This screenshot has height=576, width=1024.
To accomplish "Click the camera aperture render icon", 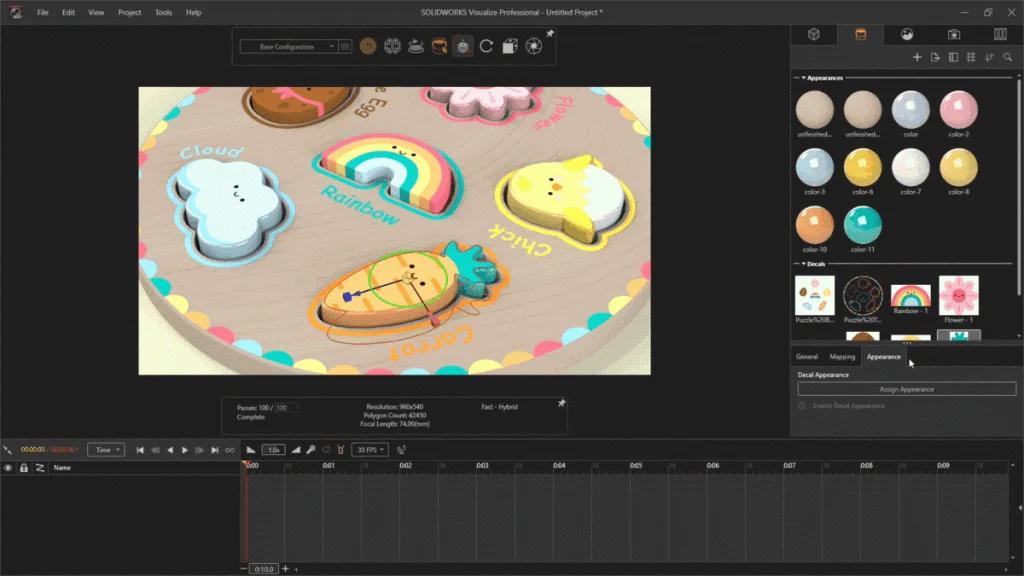I will pos(533,46).
